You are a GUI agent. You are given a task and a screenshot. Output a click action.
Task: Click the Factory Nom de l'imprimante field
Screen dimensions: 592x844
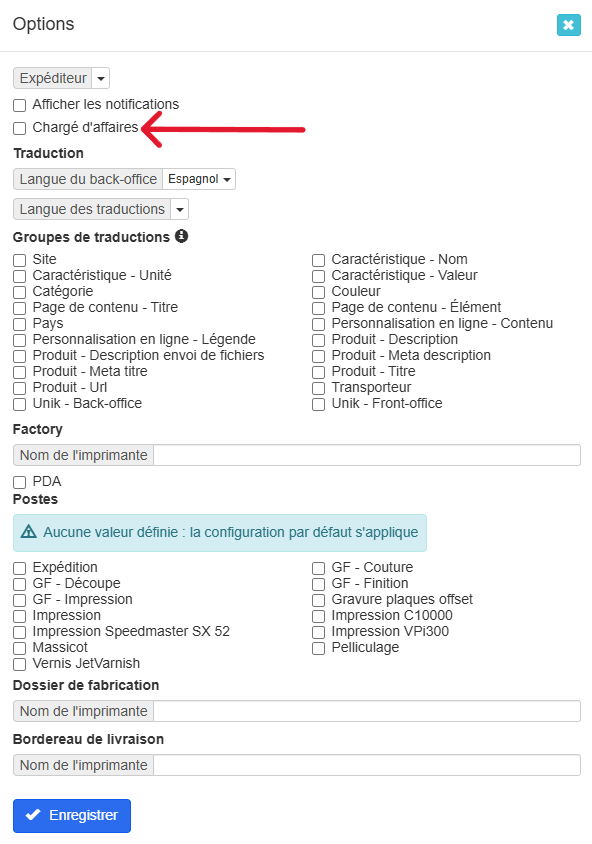click(x=367, y=455)
